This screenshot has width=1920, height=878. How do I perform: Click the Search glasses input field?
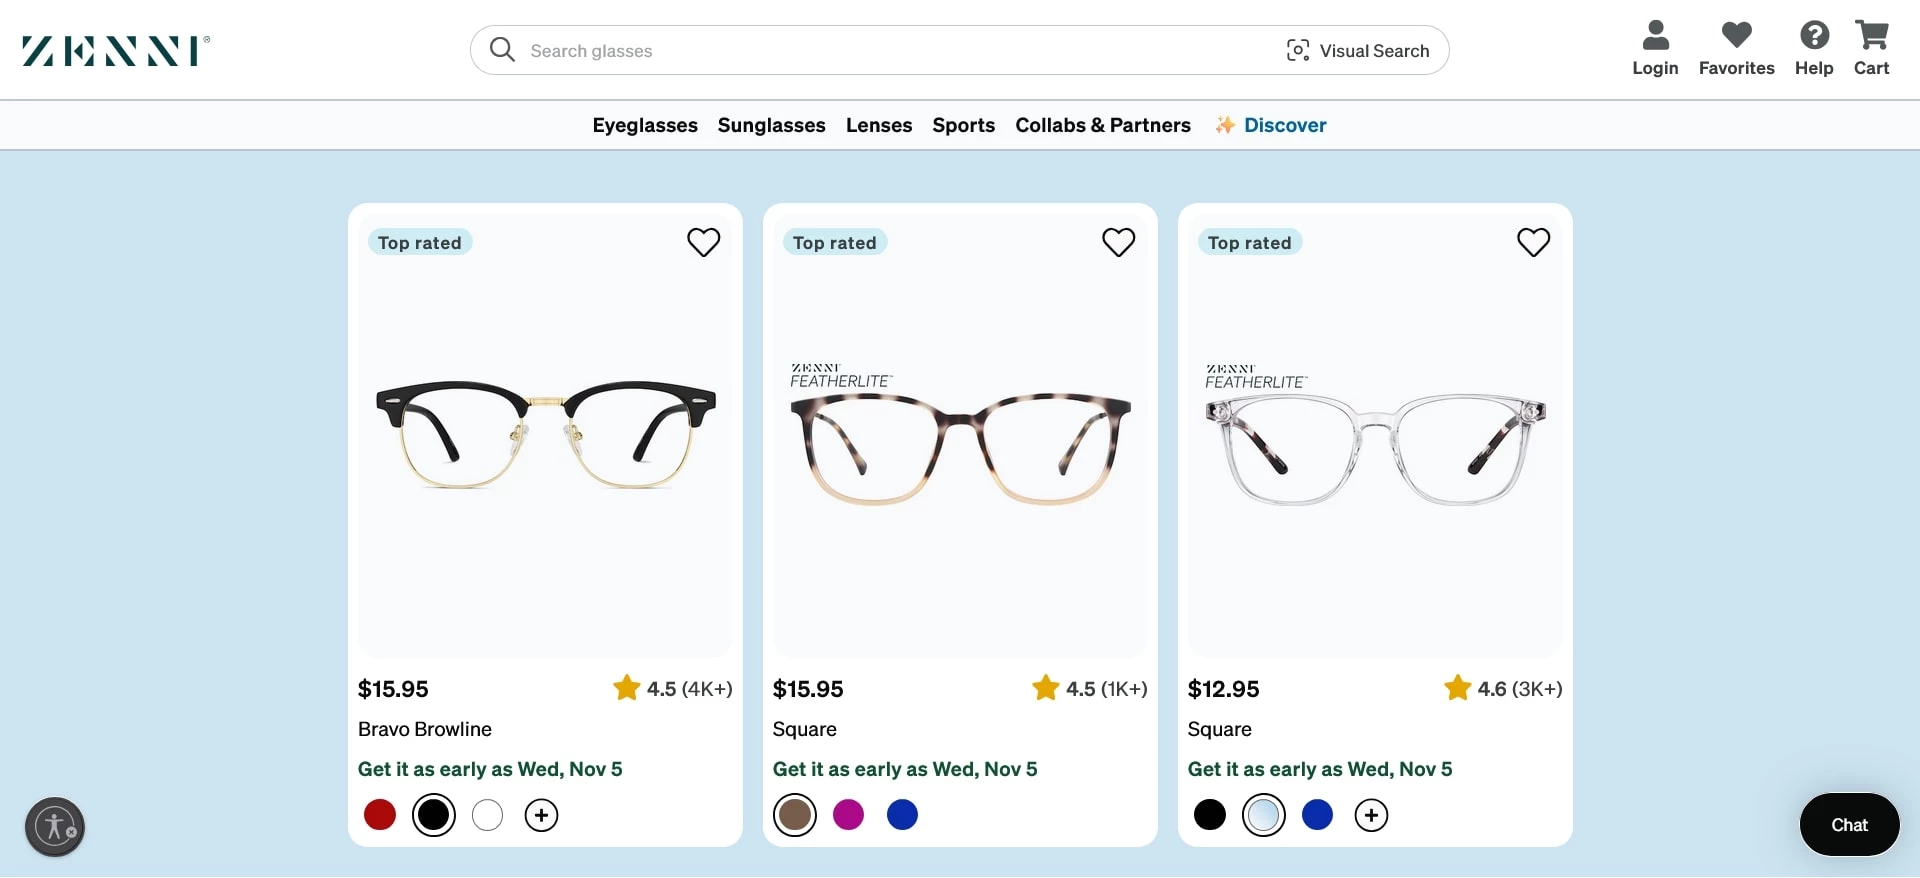click(900, 51)
